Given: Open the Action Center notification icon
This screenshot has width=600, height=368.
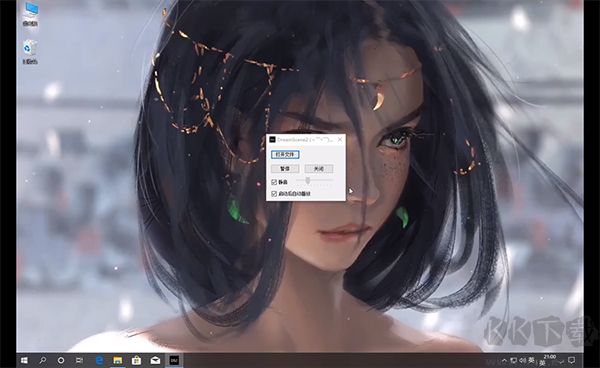Looking at the screenshot, I should click(572, 360).
